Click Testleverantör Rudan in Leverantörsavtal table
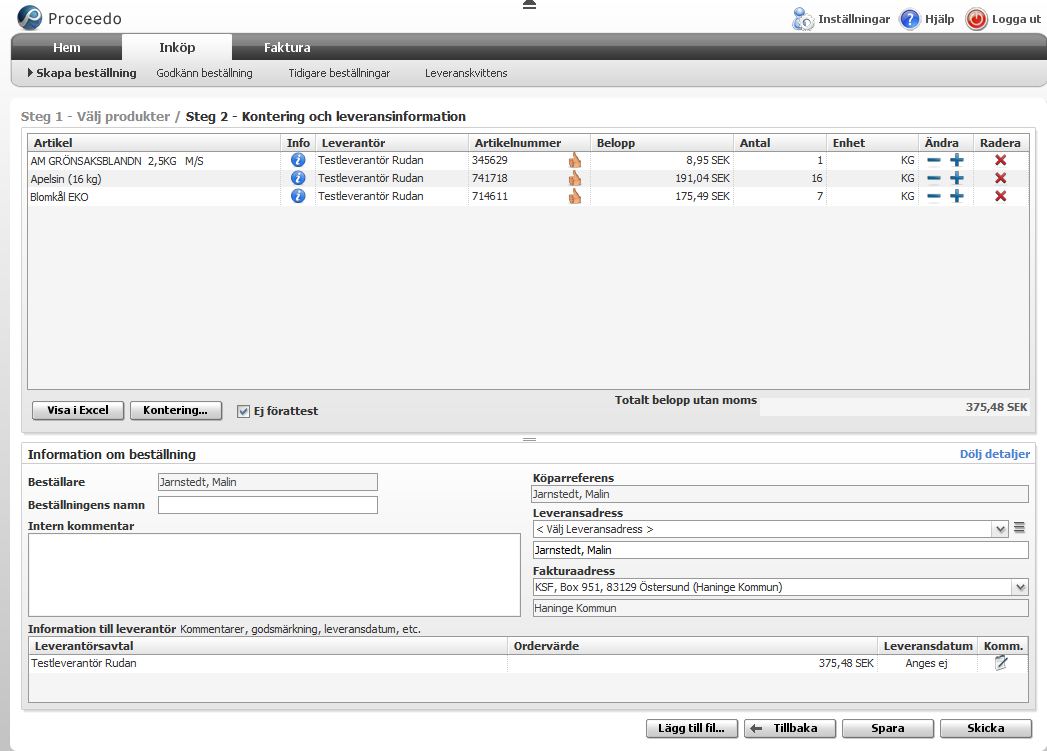The image size is (1047, 751). (x=84, y=664)
